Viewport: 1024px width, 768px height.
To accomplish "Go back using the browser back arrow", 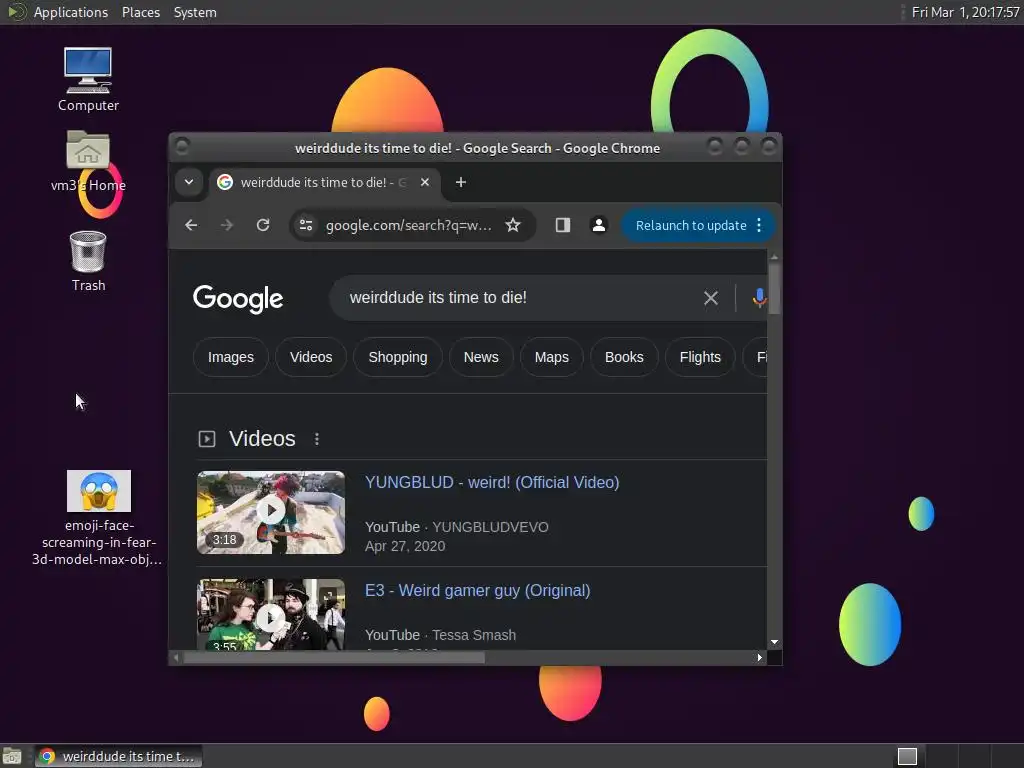I will (191, 225).
